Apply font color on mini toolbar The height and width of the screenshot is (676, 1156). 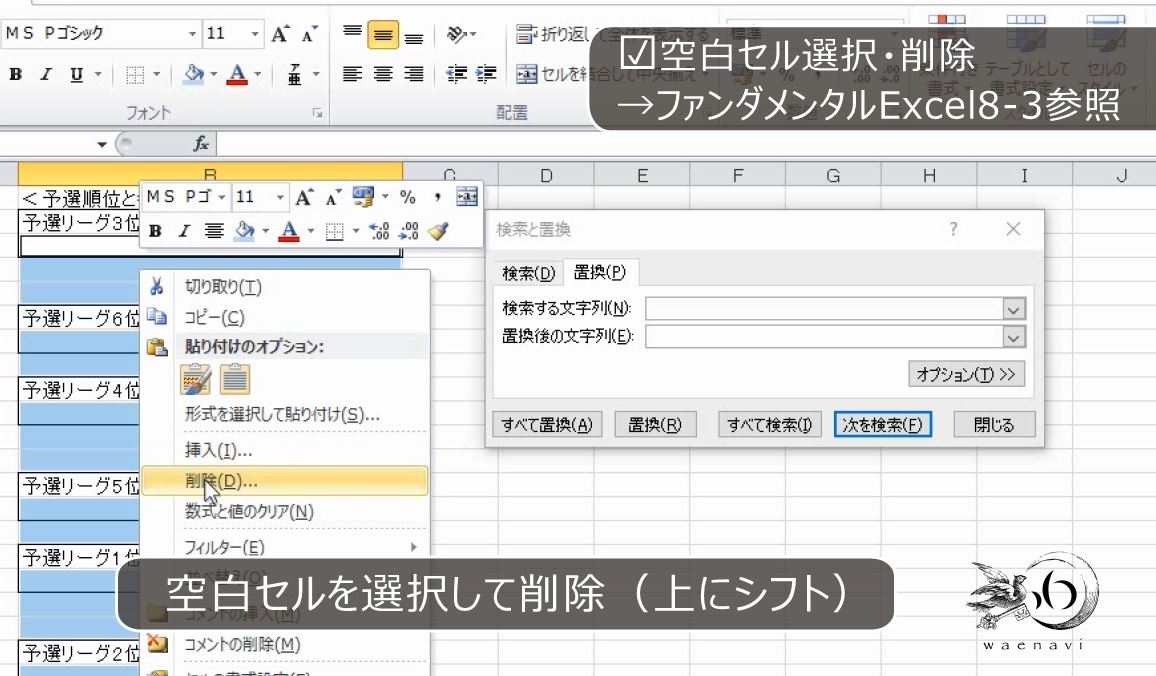click(289, 231)
